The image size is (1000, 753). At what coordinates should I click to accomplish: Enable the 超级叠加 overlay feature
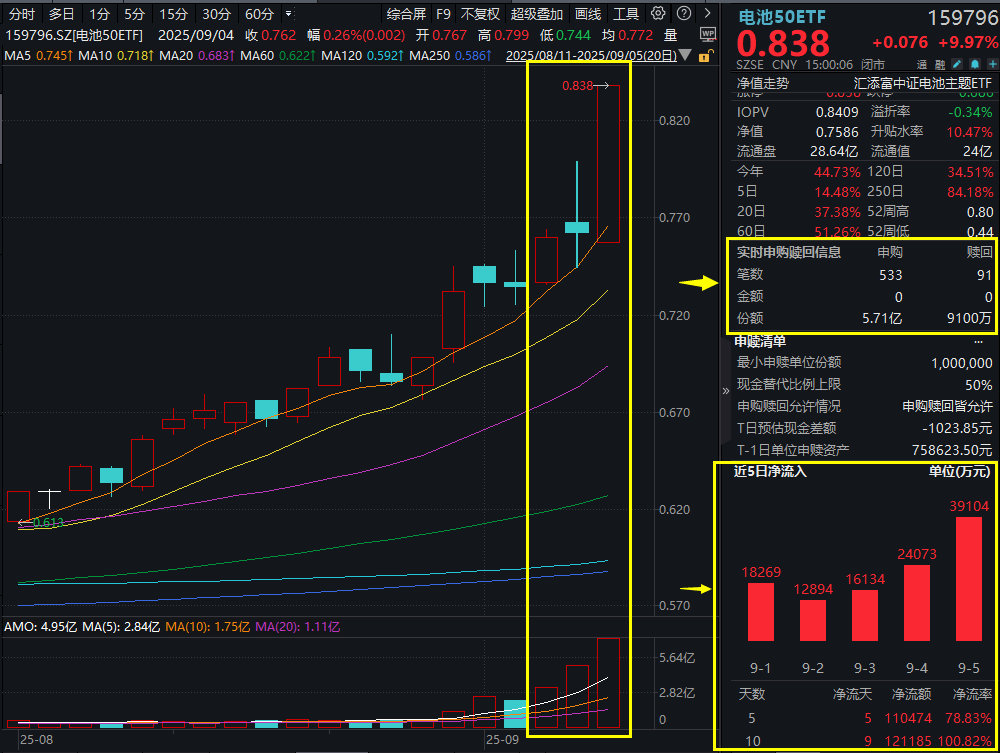[536, 14]
